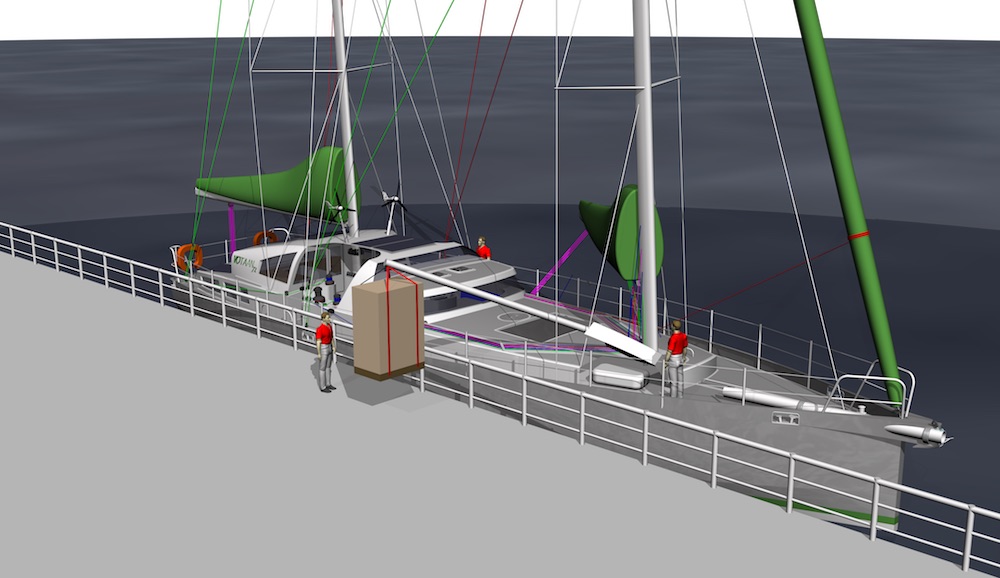Click the grey dock surface
The image size is (1000, 578).
click(200, 450)
